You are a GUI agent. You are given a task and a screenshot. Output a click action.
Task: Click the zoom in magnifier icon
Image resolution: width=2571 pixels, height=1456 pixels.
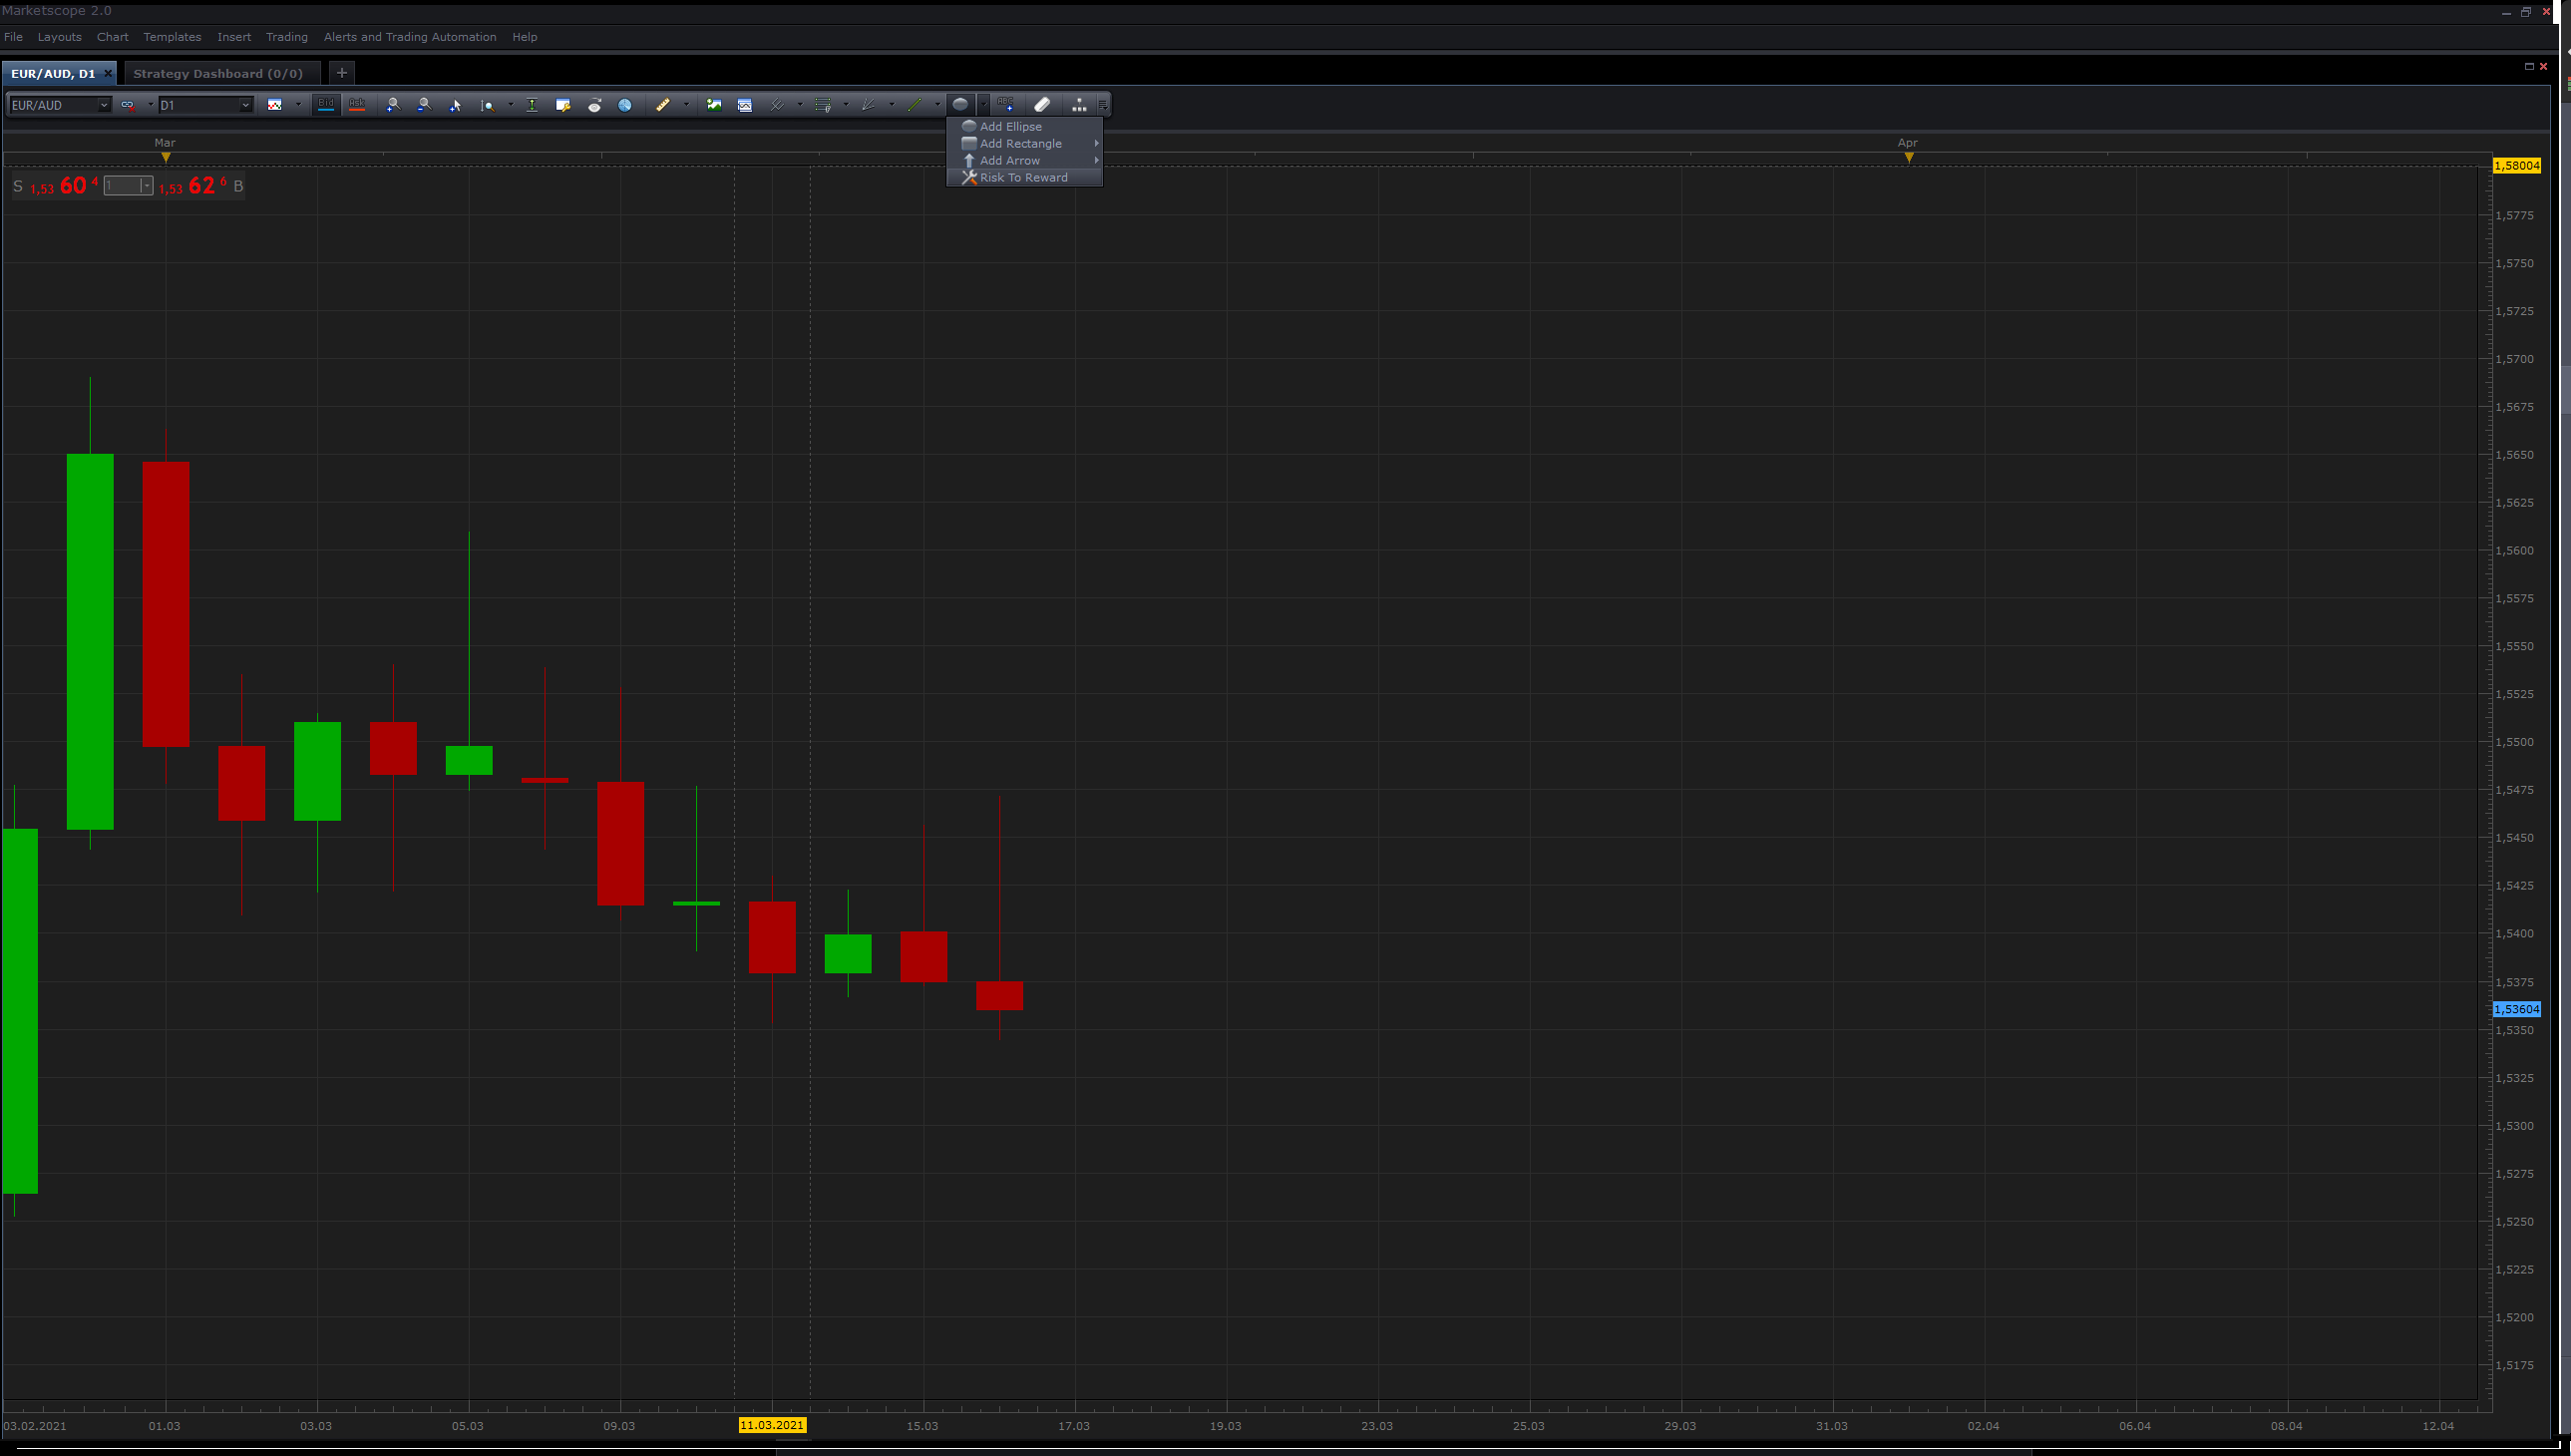point(393,105)
